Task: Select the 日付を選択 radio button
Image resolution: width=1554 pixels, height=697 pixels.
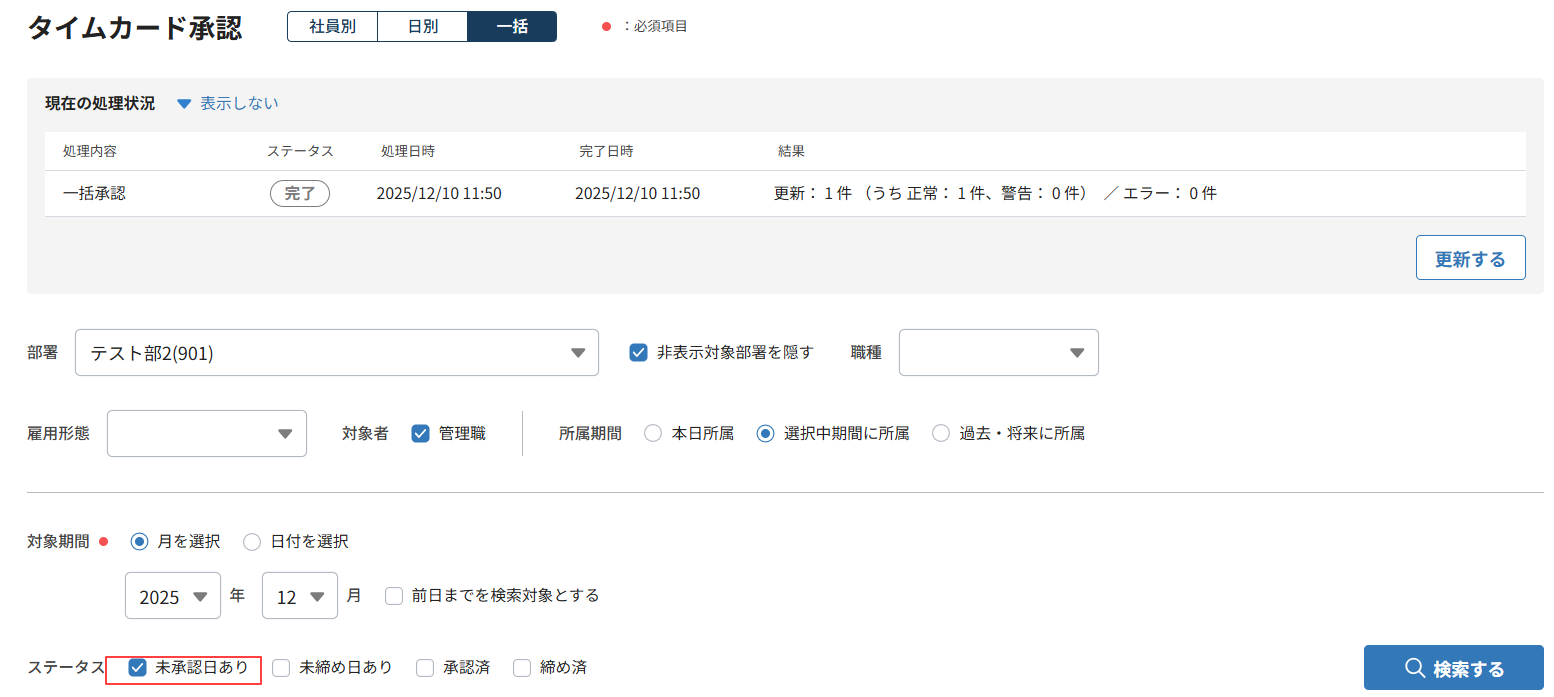Action: pos(252,542)
